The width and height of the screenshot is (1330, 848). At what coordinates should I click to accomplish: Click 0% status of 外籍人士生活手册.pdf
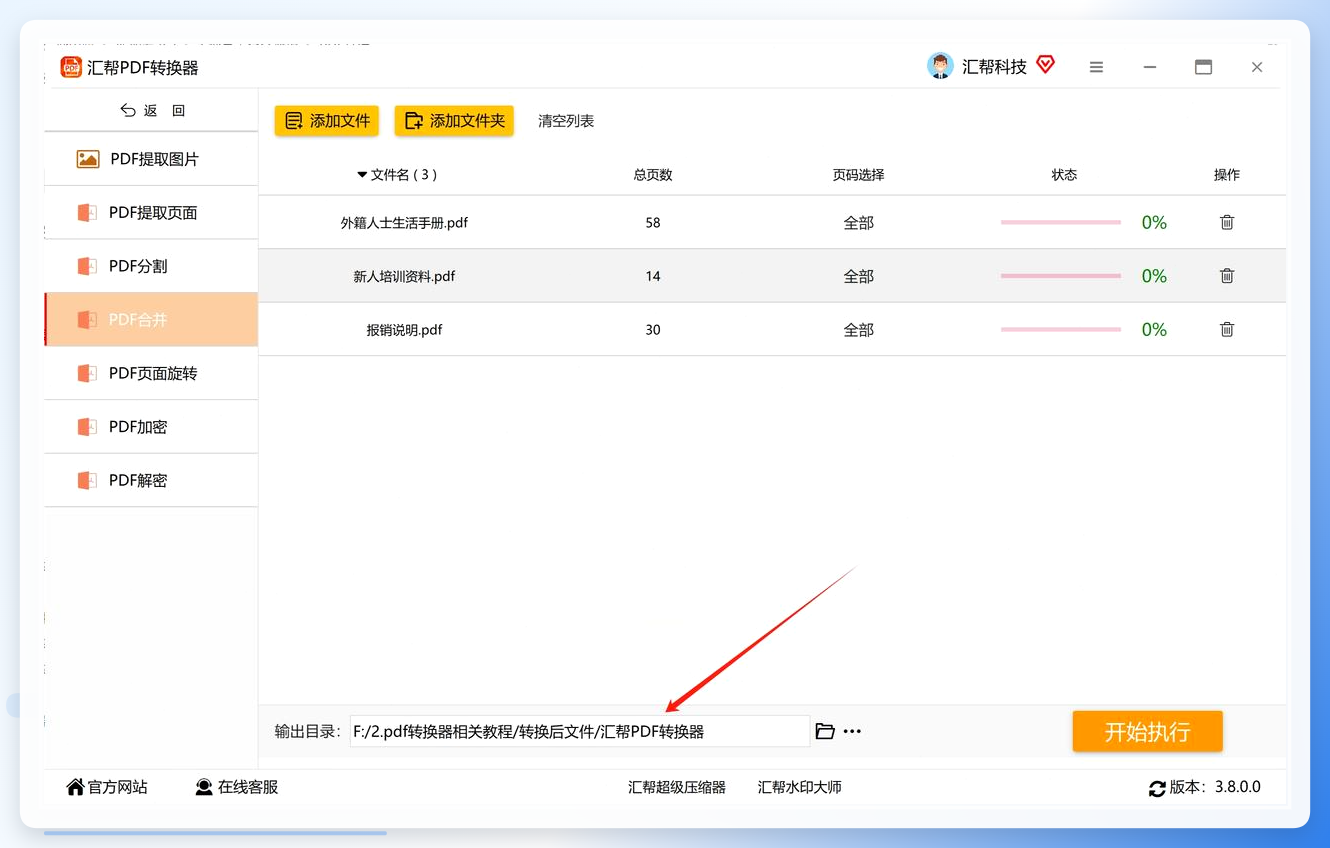(1154, 223)
